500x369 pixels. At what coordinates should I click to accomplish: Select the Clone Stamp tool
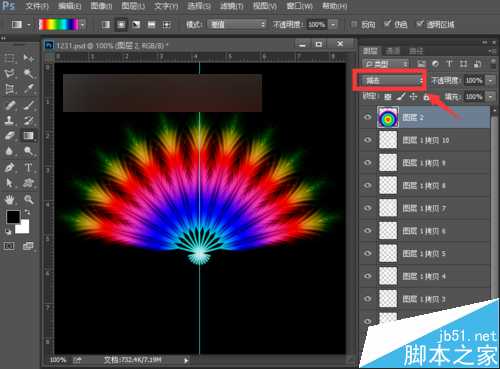[x=9, y=120]
